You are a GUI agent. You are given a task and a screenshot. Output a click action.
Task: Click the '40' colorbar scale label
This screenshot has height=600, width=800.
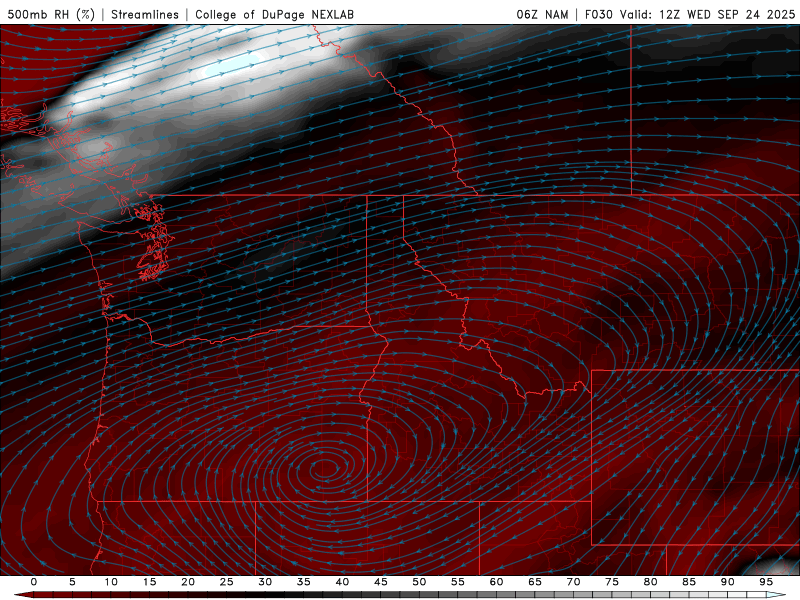point(342,582)
